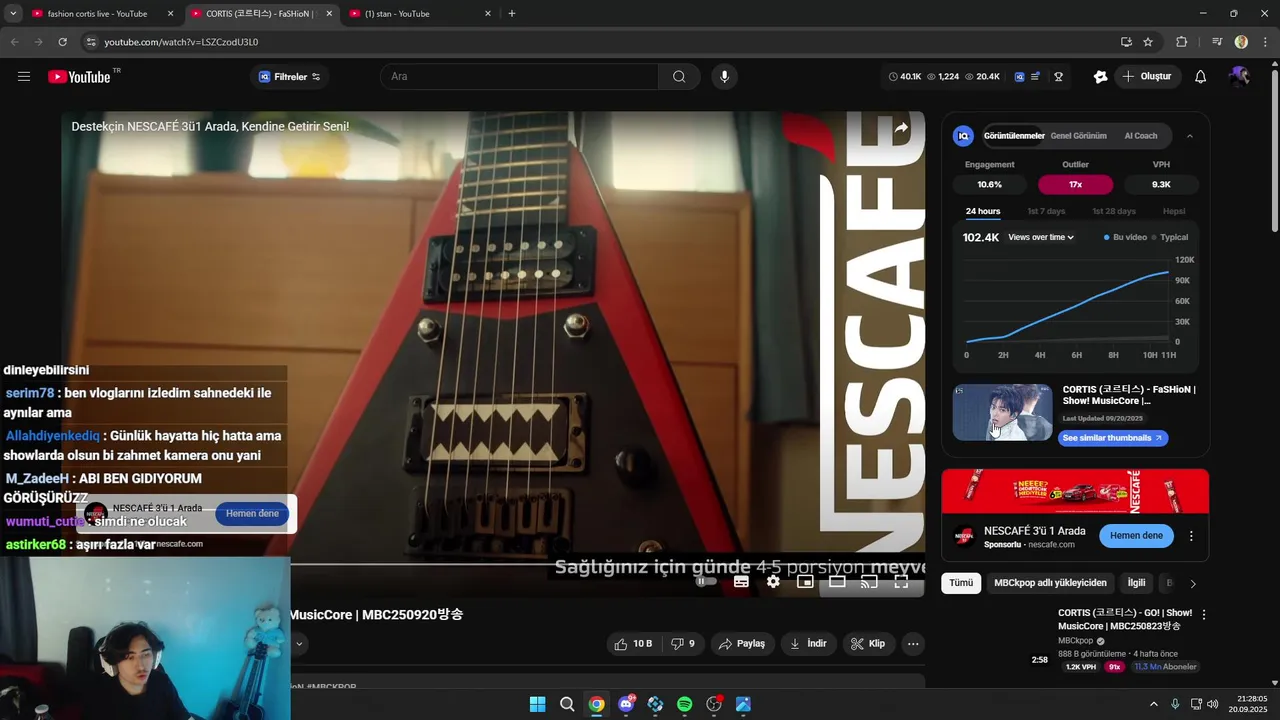Open options menu of sidebar NESCAFÉ ad
Image resolution: width=1280 pixels, height=720 pixels.
(x=1191, y=536)
